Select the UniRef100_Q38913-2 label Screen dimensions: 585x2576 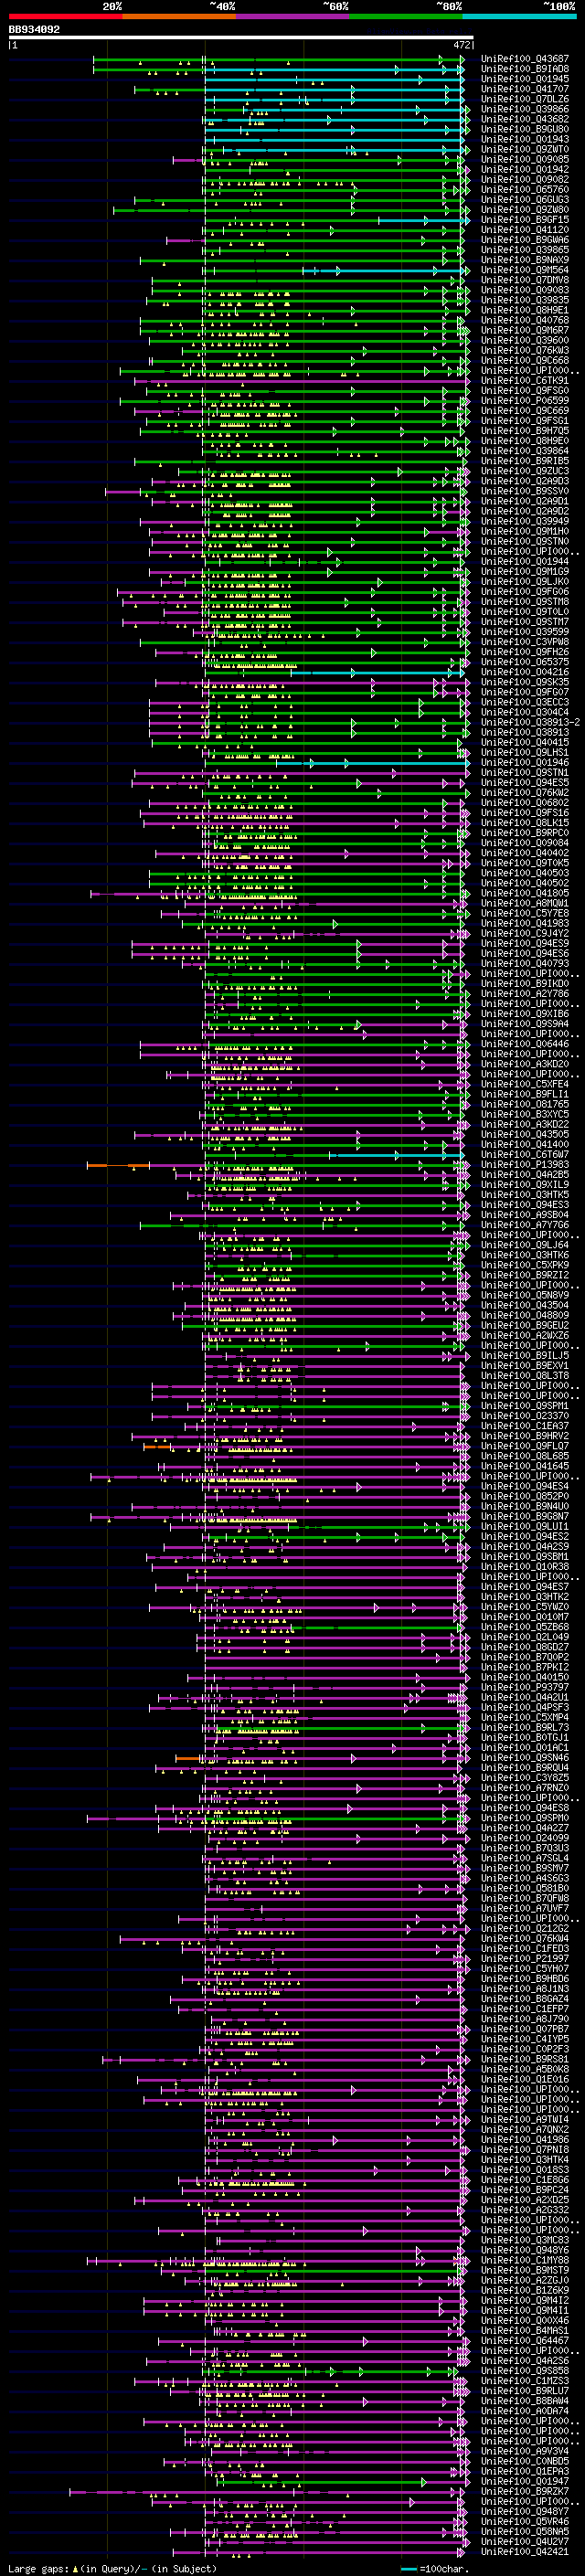530,722
